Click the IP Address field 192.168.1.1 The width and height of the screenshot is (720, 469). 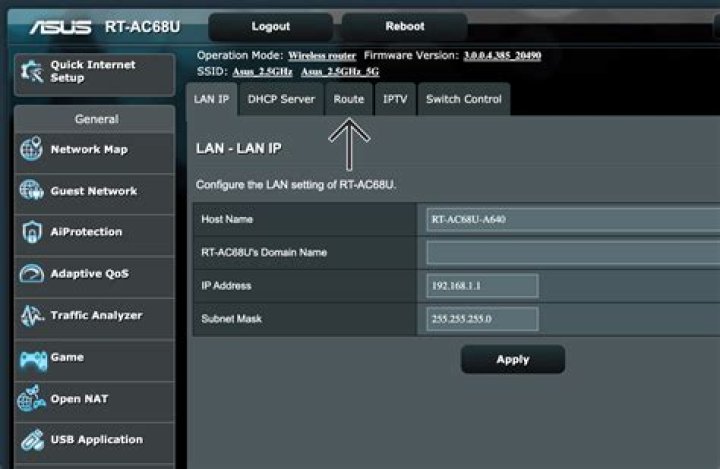pos(482,286)
